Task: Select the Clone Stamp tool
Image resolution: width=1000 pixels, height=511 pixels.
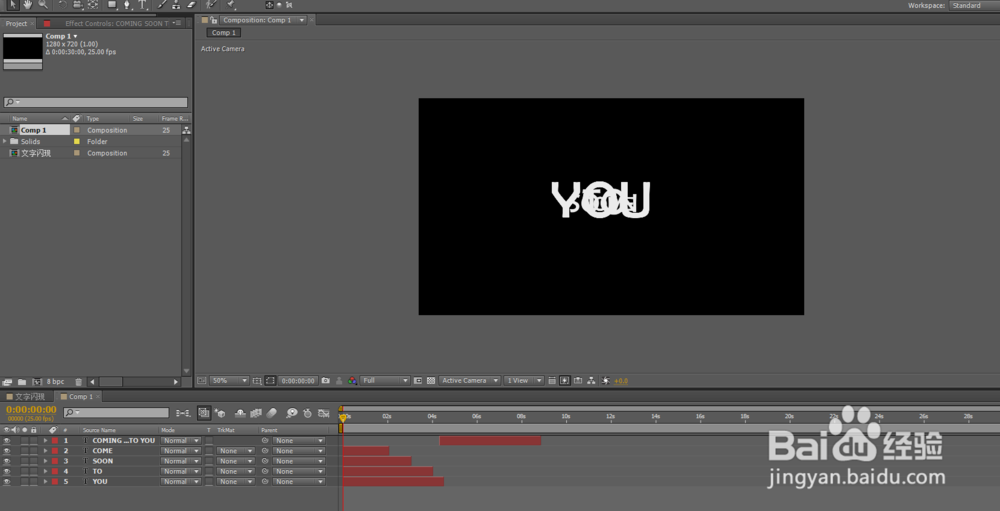Action: (176, 4)
